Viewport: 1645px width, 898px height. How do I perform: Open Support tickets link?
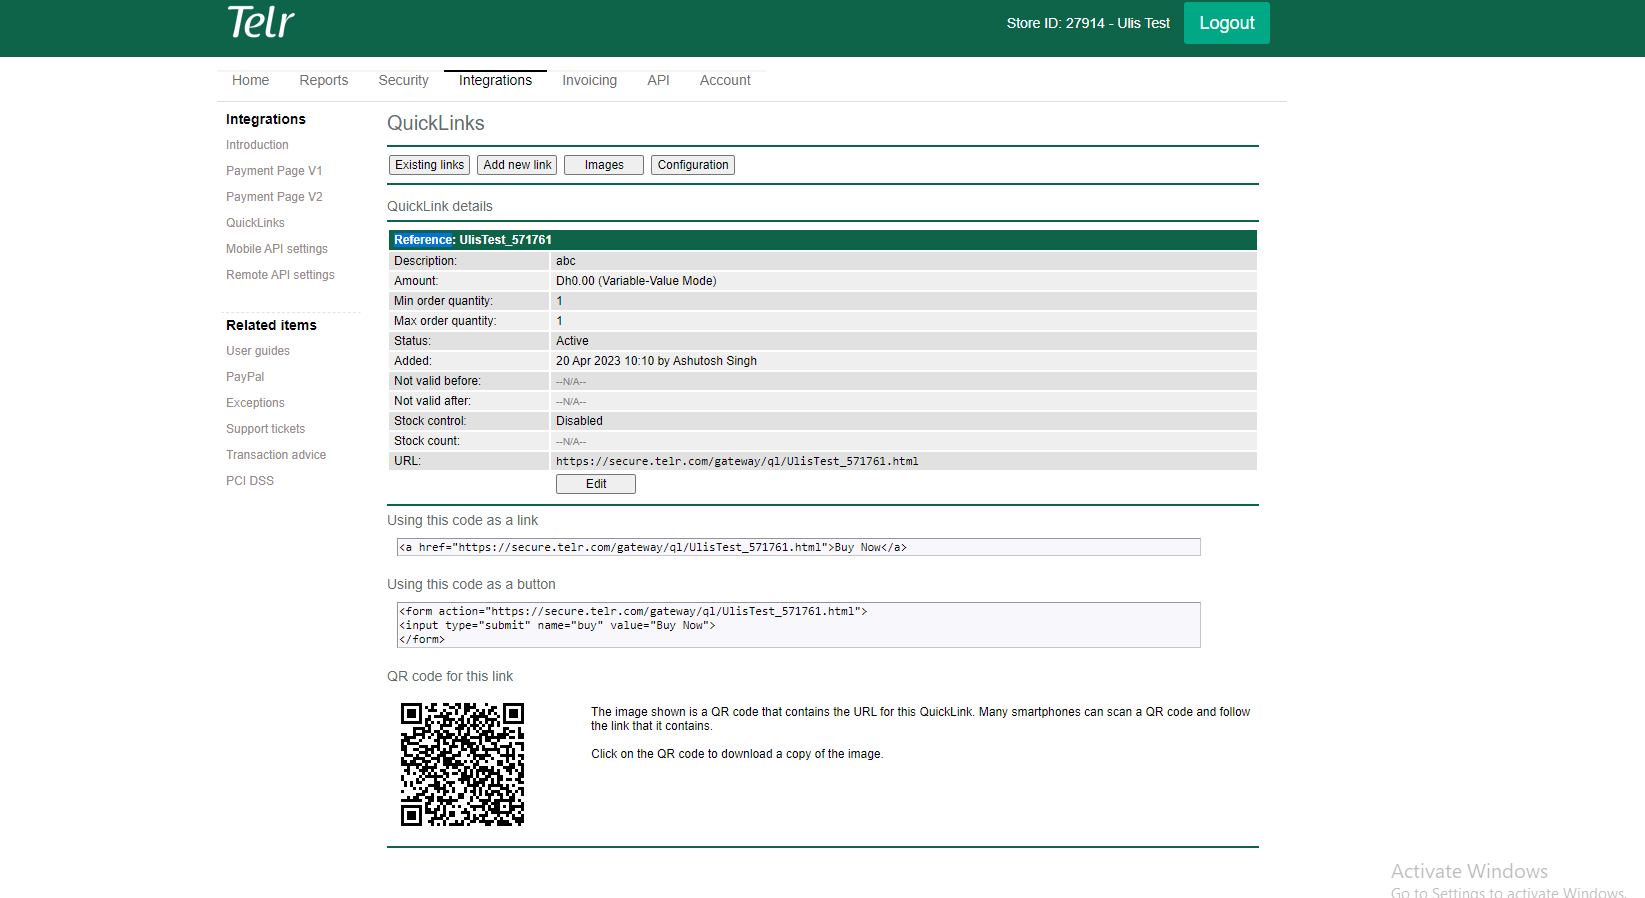[265, 429]
